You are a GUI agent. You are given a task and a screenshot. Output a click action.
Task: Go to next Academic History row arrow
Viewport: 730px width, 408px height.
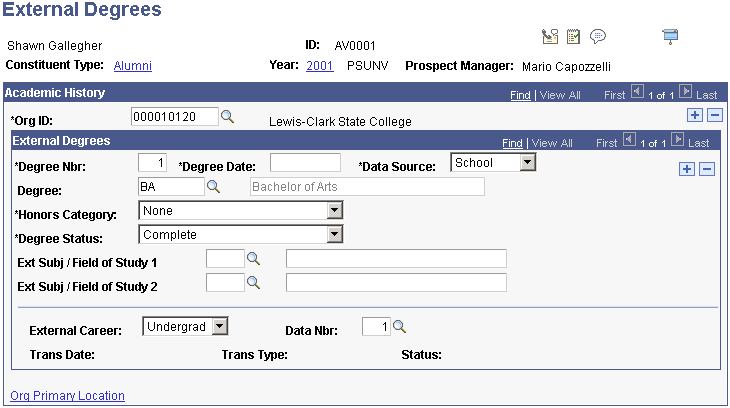[685, 91]
